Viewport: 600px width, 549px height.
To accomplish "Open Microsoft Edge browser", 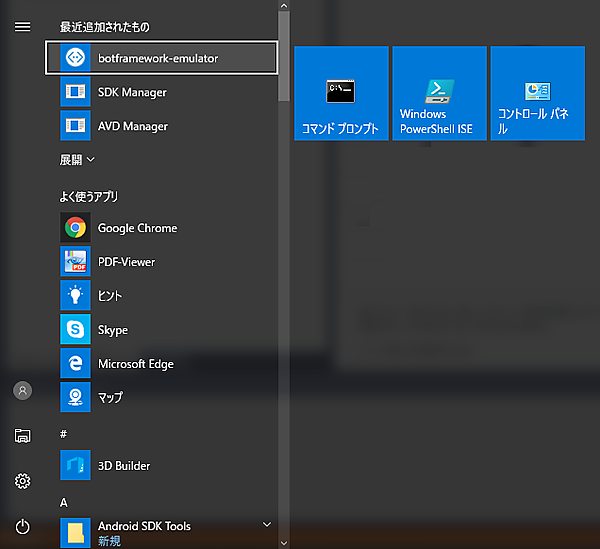I will click(135, 364).
